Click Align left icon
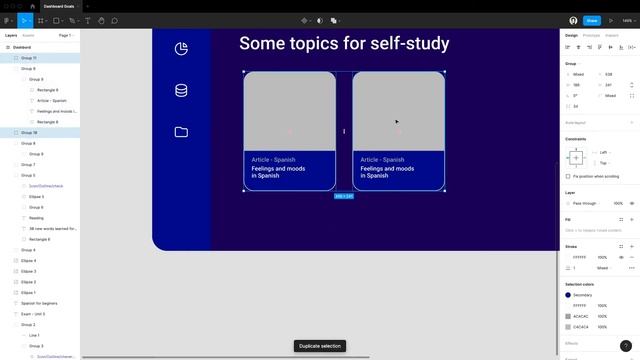The width and height of the screenshot is (640, 360). click(568, 47)
